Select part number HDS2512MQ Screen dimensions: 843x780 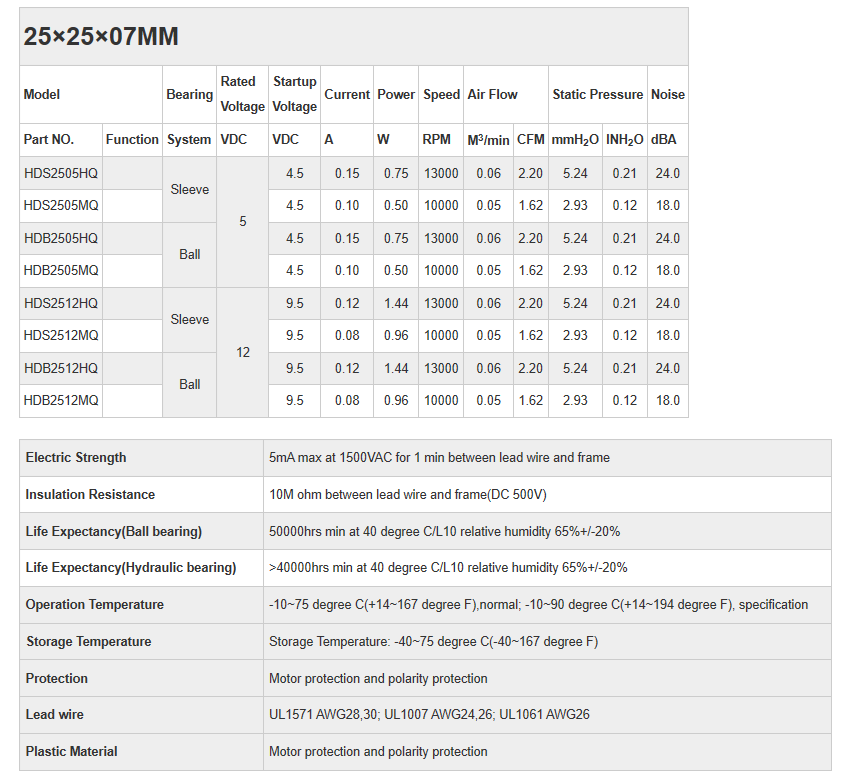[x=61, y=335]
